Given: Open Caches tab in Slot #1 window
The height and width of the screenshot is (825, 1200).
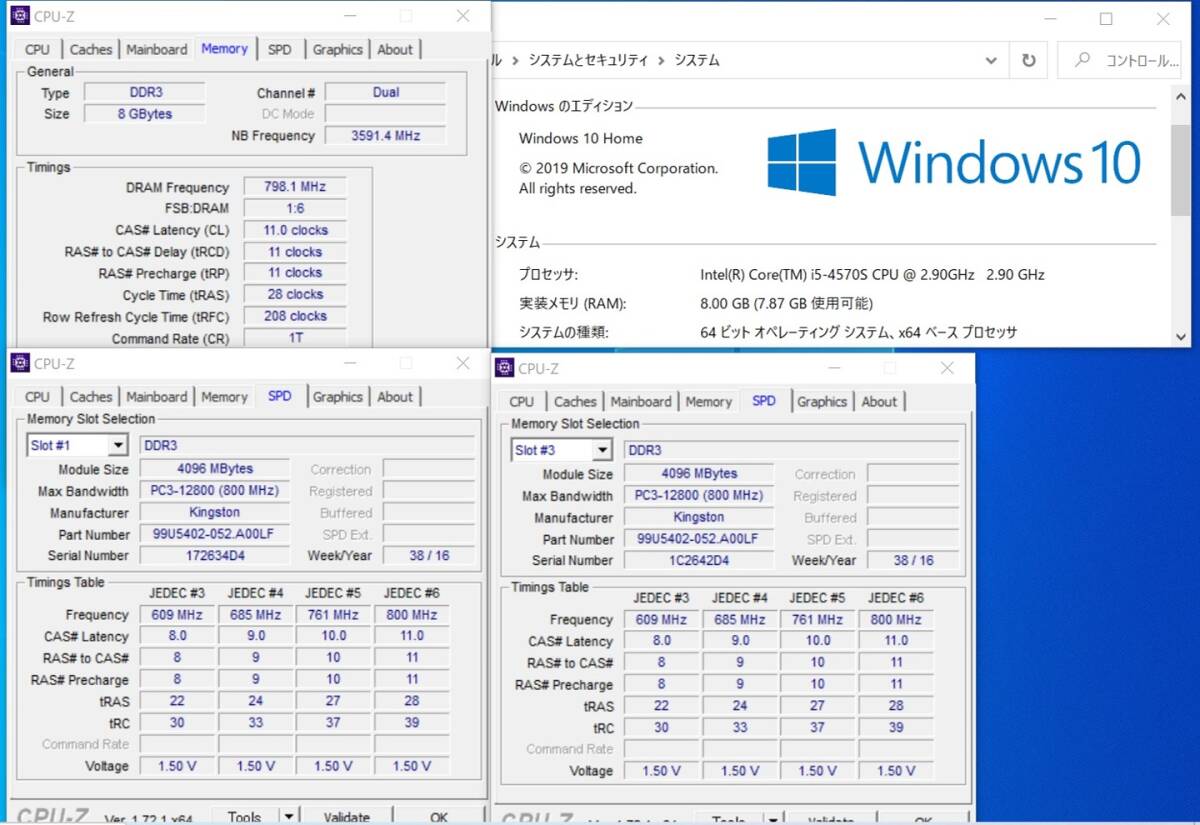Looking at the screenshot, I should tap(91, 397).
